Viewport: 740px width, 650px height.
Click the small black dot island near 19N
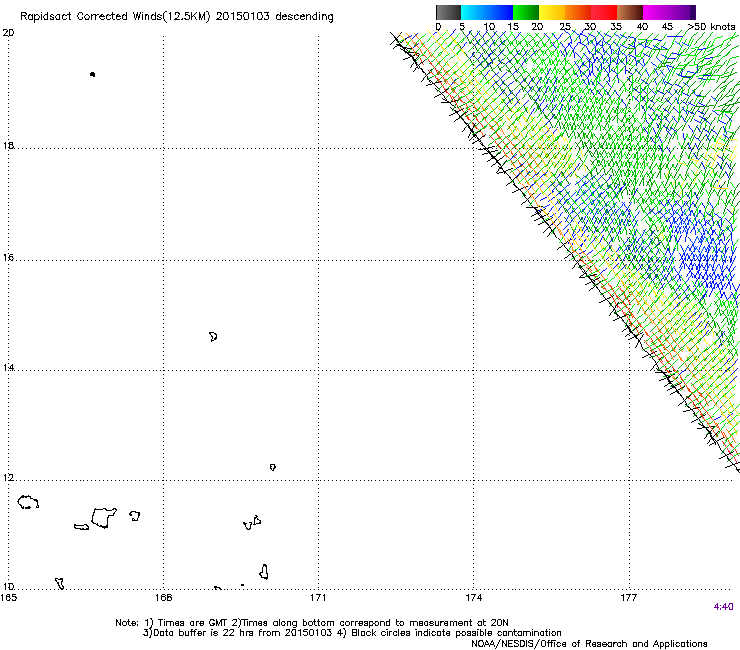[92, 74]
